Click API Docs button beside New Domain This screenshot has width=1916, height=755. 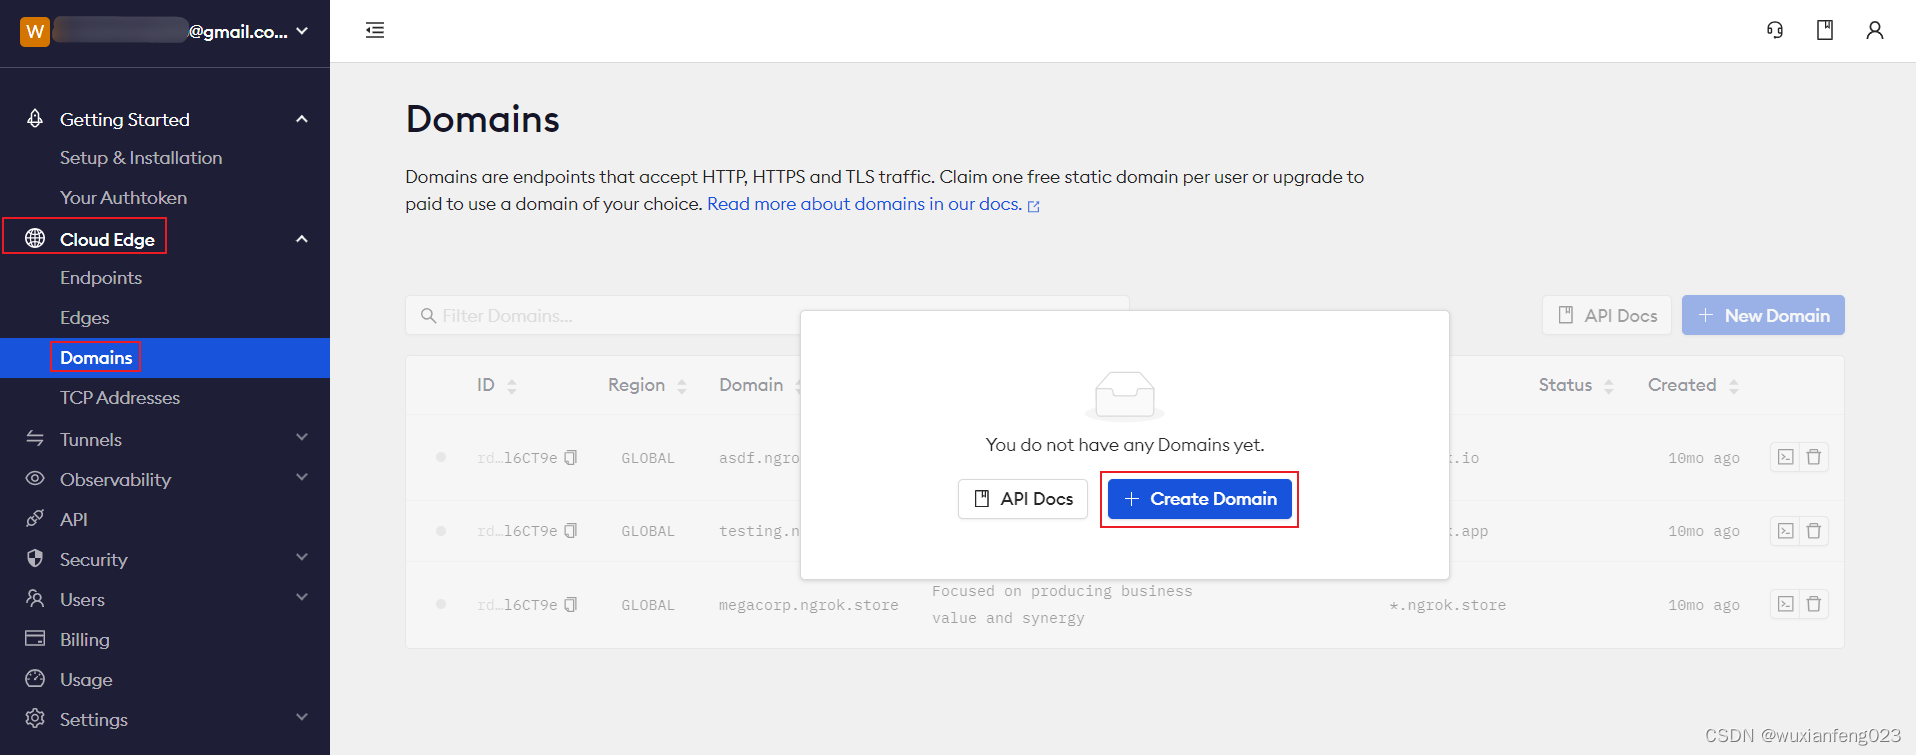[x=1607, y=315]
